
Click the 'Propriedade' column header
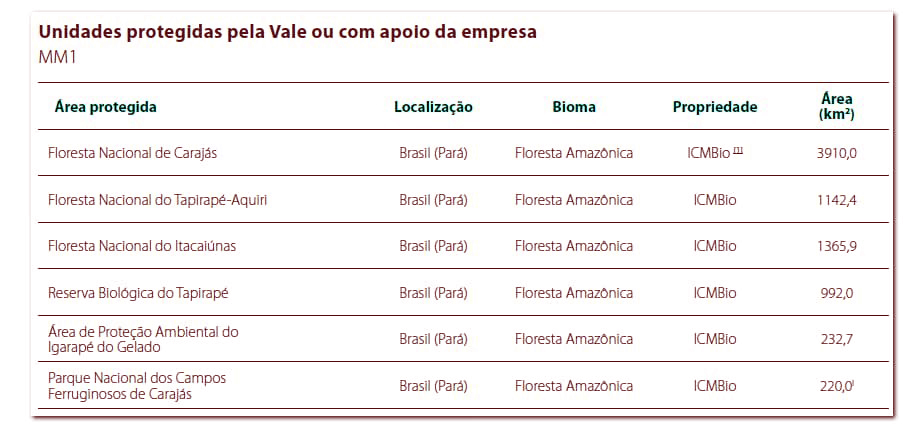coord(714,107)
